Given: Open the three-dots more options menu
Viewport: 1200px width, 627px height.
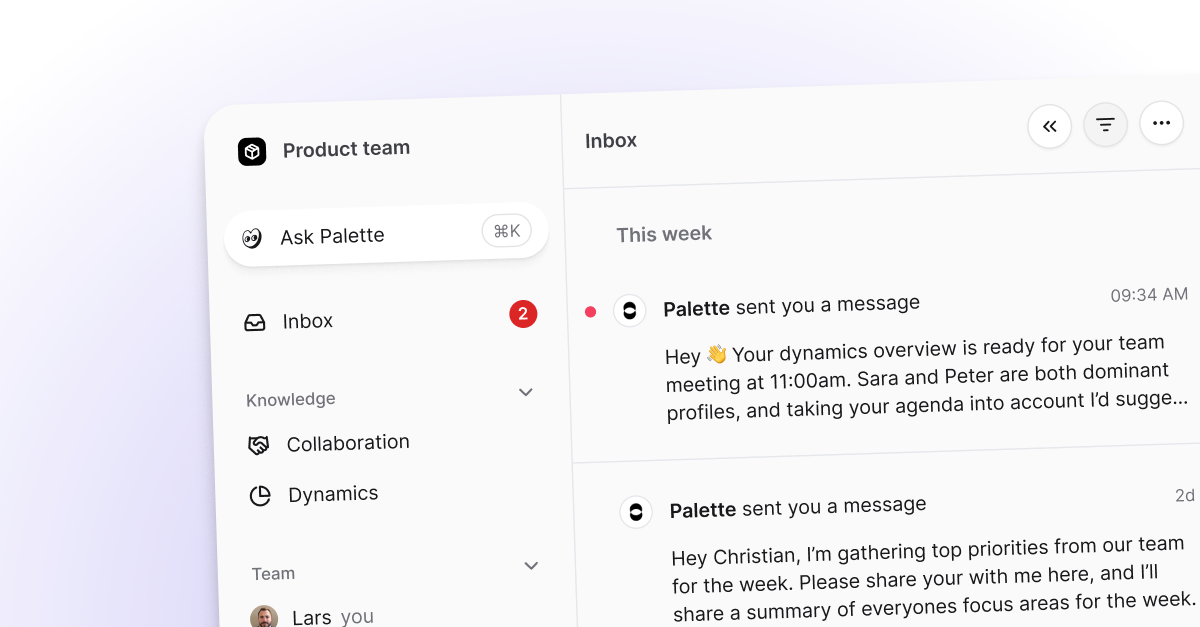Looking at the screenshot, I should click(x=1161, y=123).
